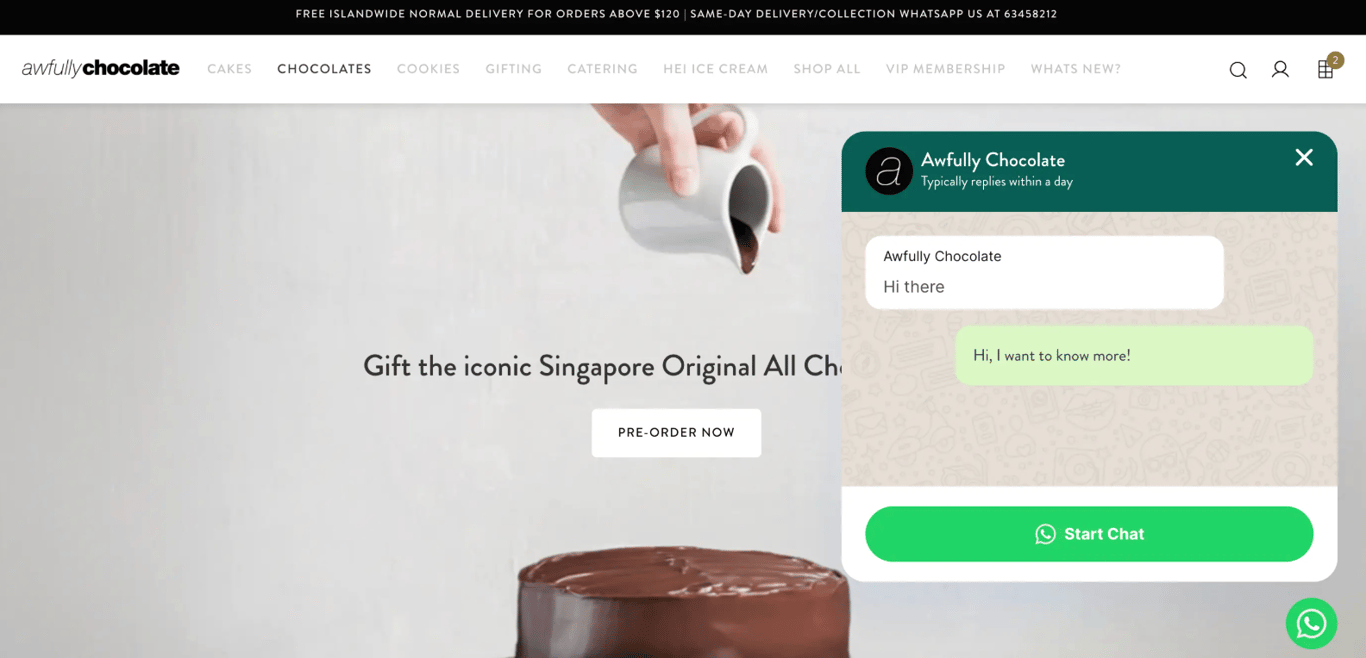Image resolution: width=1366 pixels, height=658 pixels.
Task: Open the user account icon
Action: 1280,69
